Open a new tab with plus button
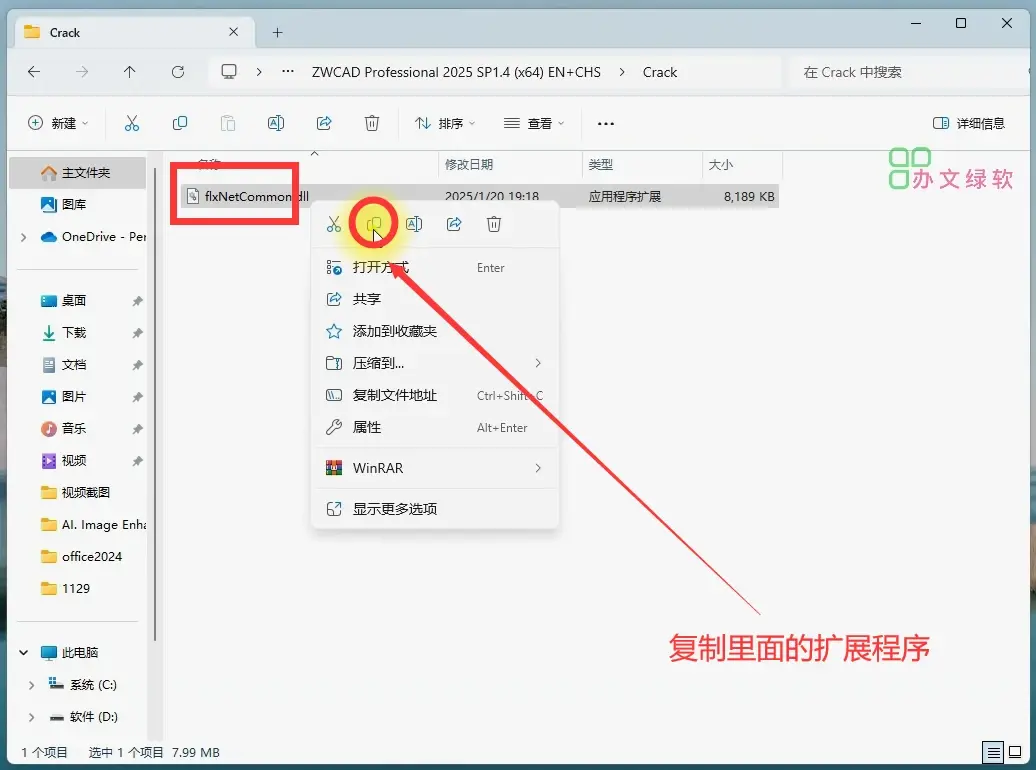1036x770 pixels. pos(278,32)
